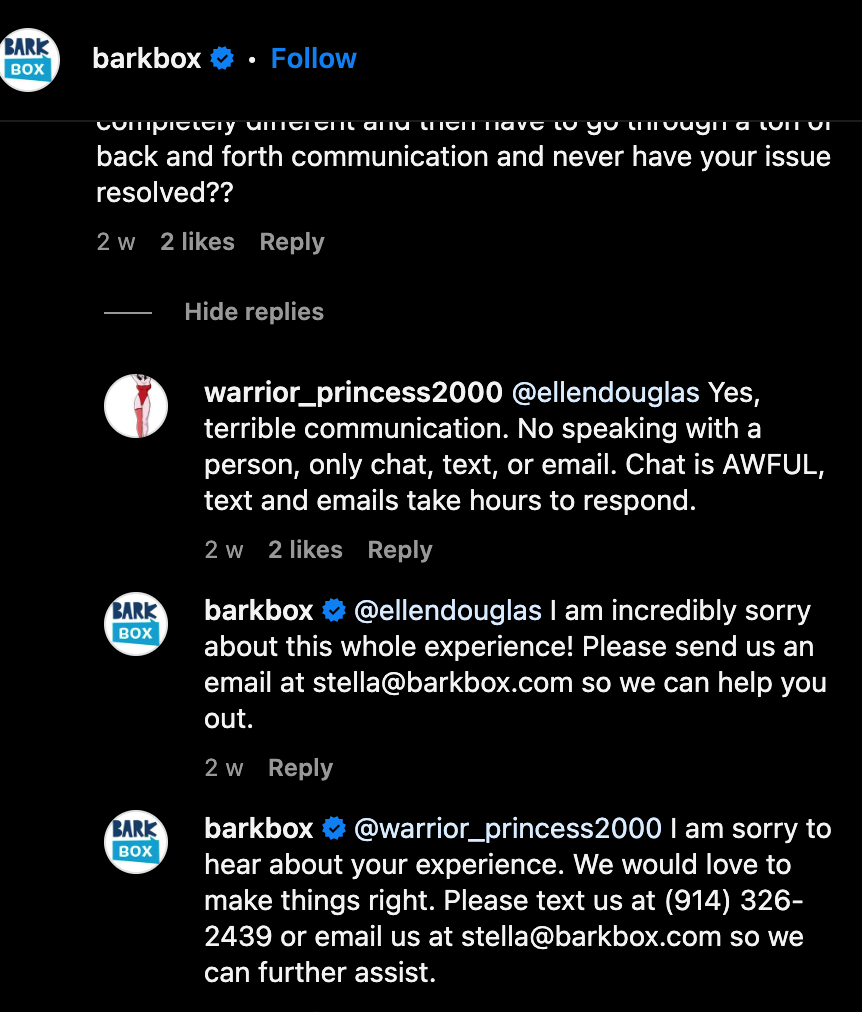Open @ellendouglas mention in barkbox's reply
The width and height of the screenshot is (862, 1012).
click(448, 611)
